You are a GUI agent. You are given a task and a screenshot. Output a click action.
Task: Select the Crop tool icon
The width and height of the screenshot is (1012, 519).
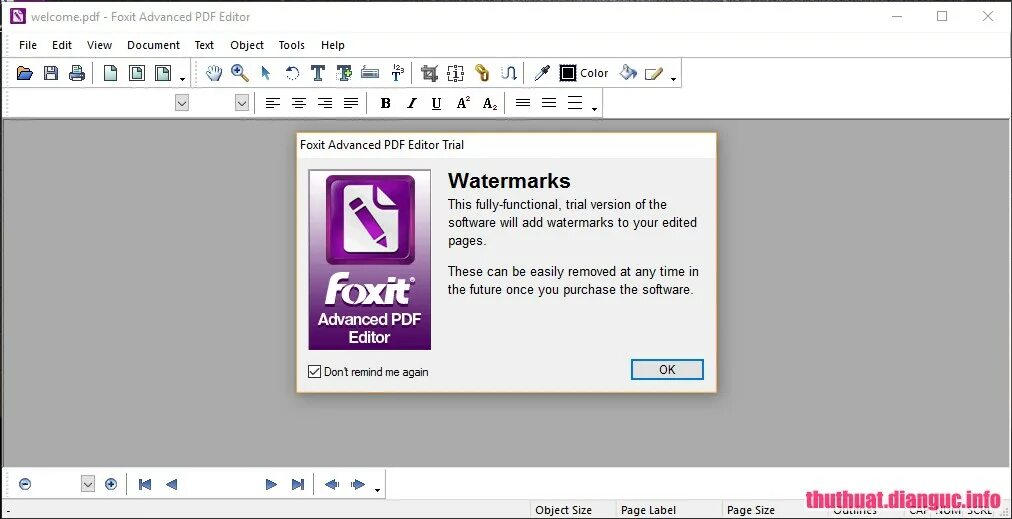tap(429, 73)
